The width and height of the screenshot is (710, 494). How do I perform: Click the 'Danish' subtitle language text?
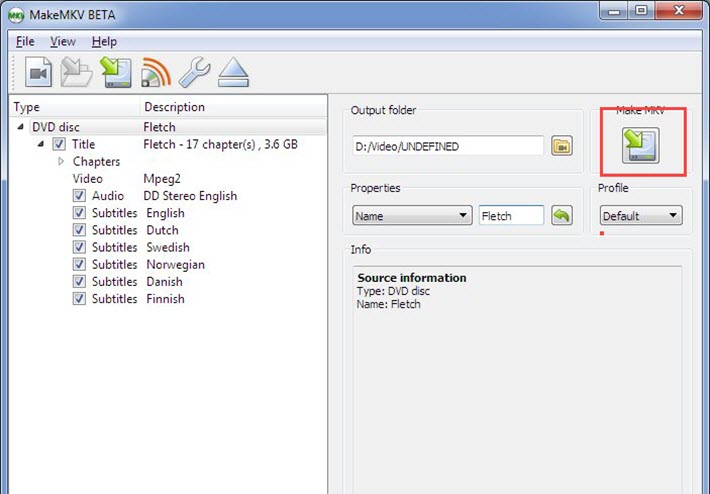point(164,282)
